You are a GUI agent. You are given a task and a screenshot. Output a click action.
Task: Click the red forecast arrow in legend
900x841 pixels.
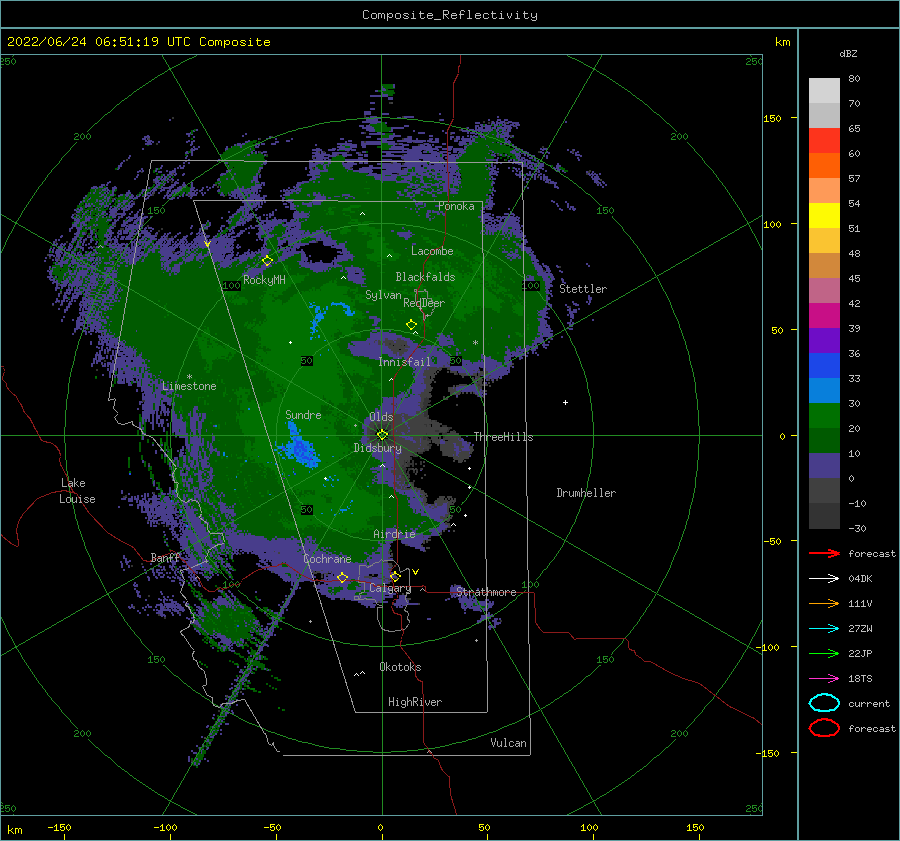824,553
